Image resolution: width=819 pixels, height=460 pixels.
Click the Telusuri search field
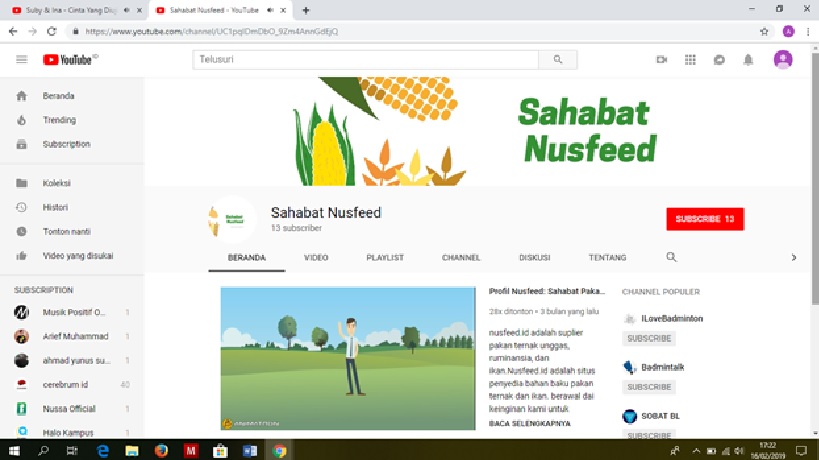click(x=366, y=60)
